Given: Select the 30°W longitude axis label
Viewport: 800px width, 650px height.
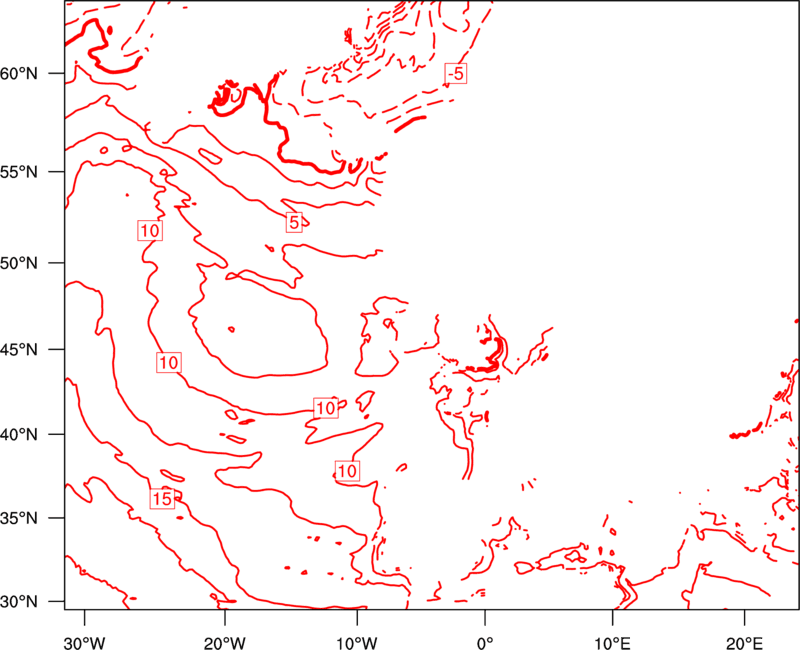Looking at the screenshot, I should point(85,643).
